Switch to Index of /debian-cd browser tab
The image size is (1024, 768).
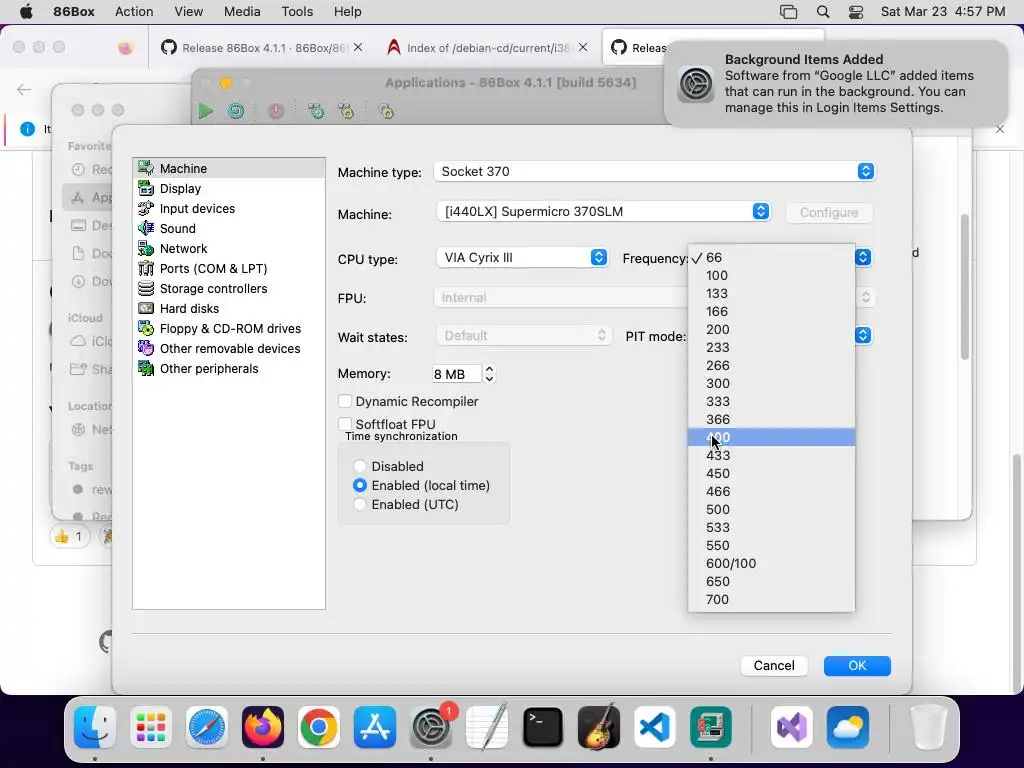tap(488, 48)
